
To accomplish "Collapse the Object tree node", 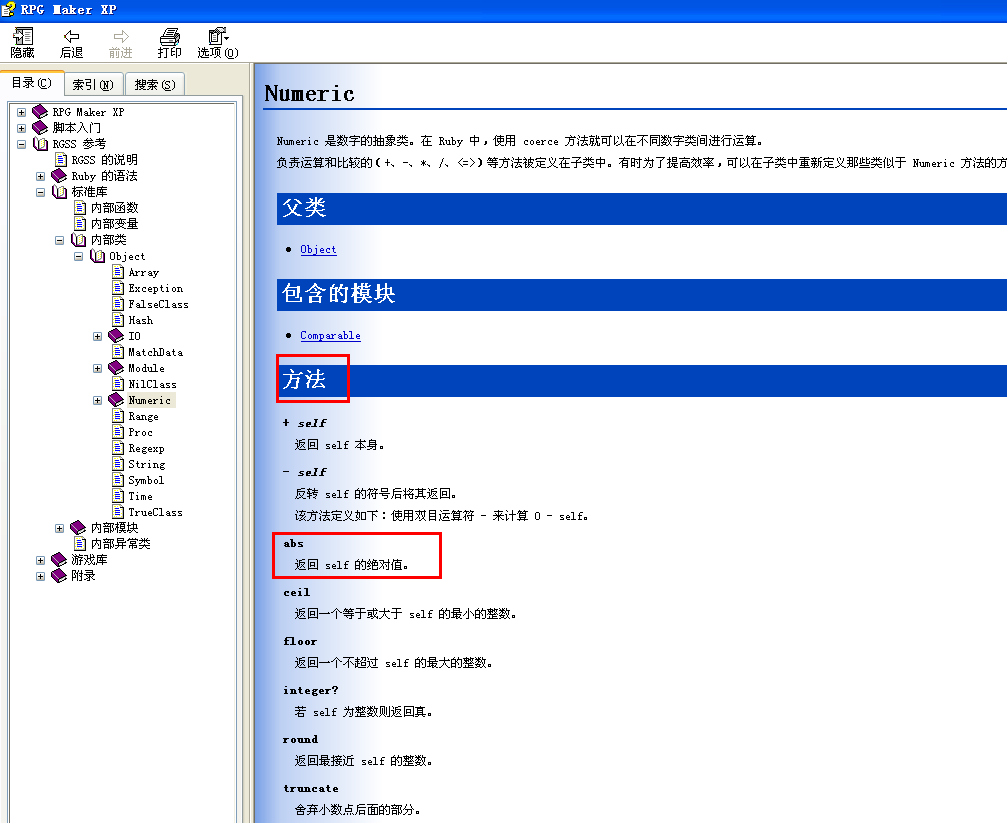I will click(78, 256).
